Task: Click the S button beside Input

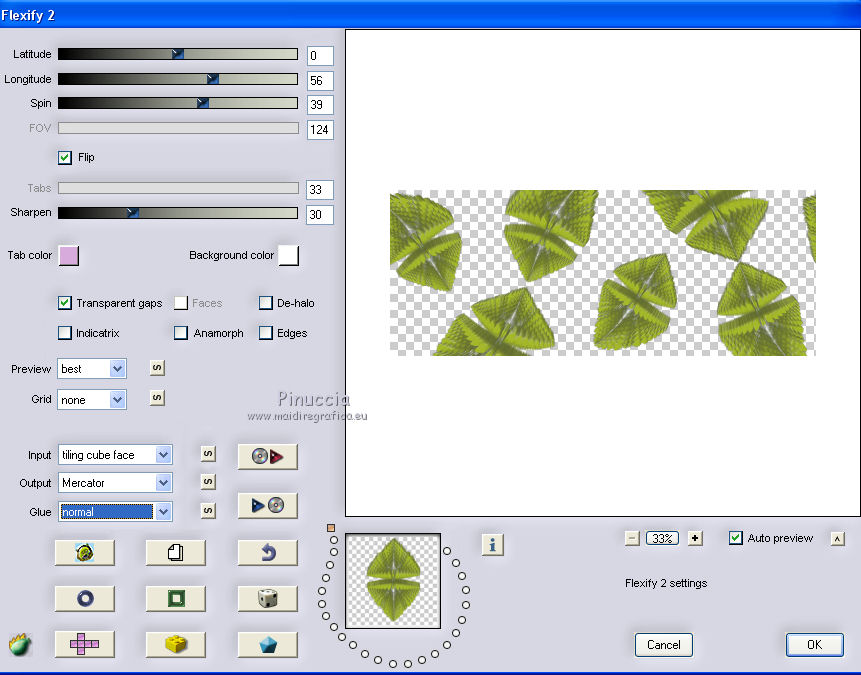Action: tap(208, 454)
